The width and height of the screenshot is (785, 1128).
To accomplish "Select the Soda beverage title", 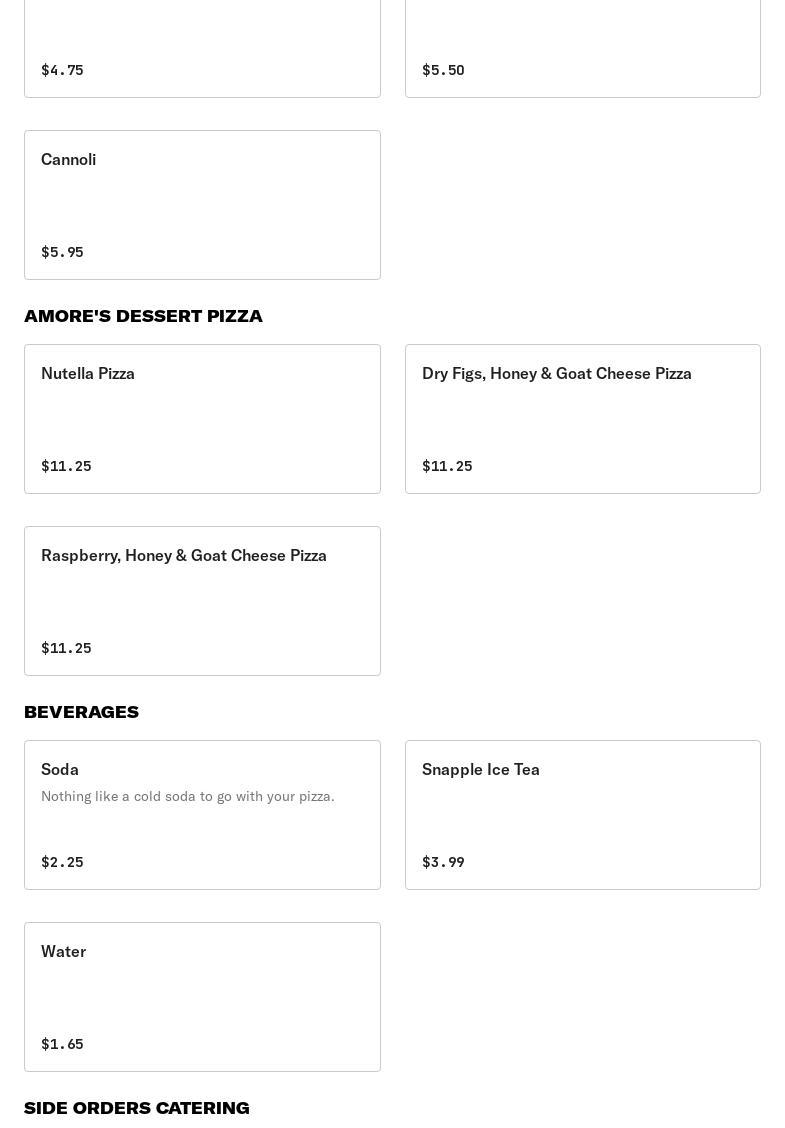I will [60, 770].
